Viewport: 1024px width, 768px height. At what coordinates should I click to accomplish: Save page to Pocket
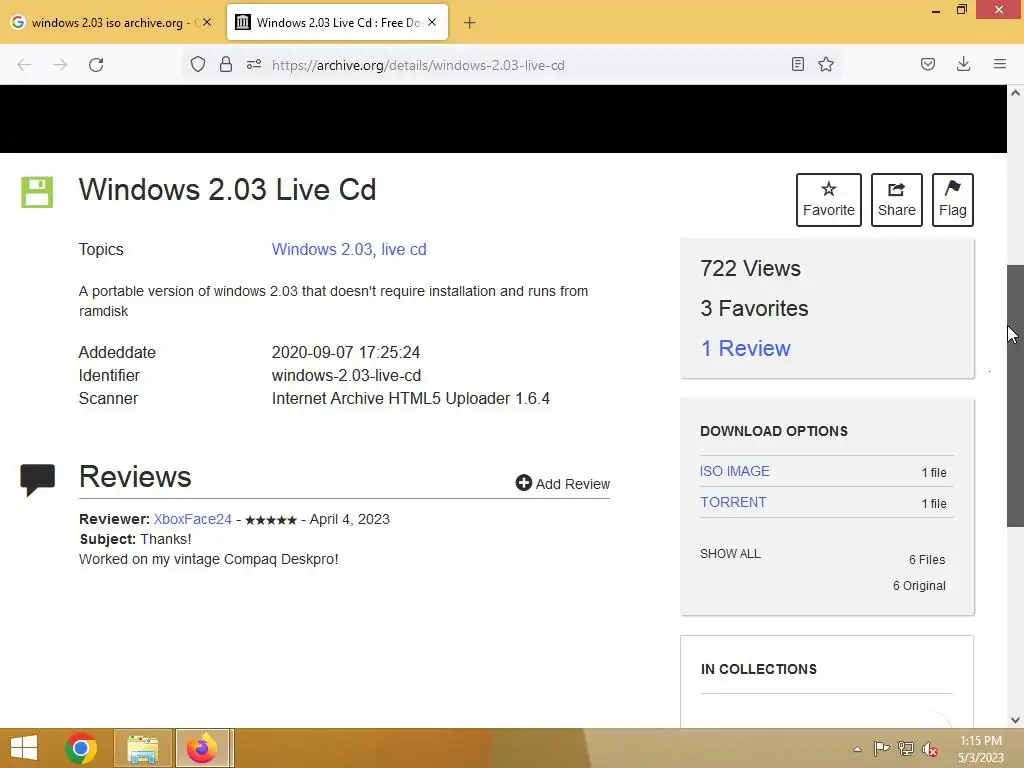pos(928,64)
